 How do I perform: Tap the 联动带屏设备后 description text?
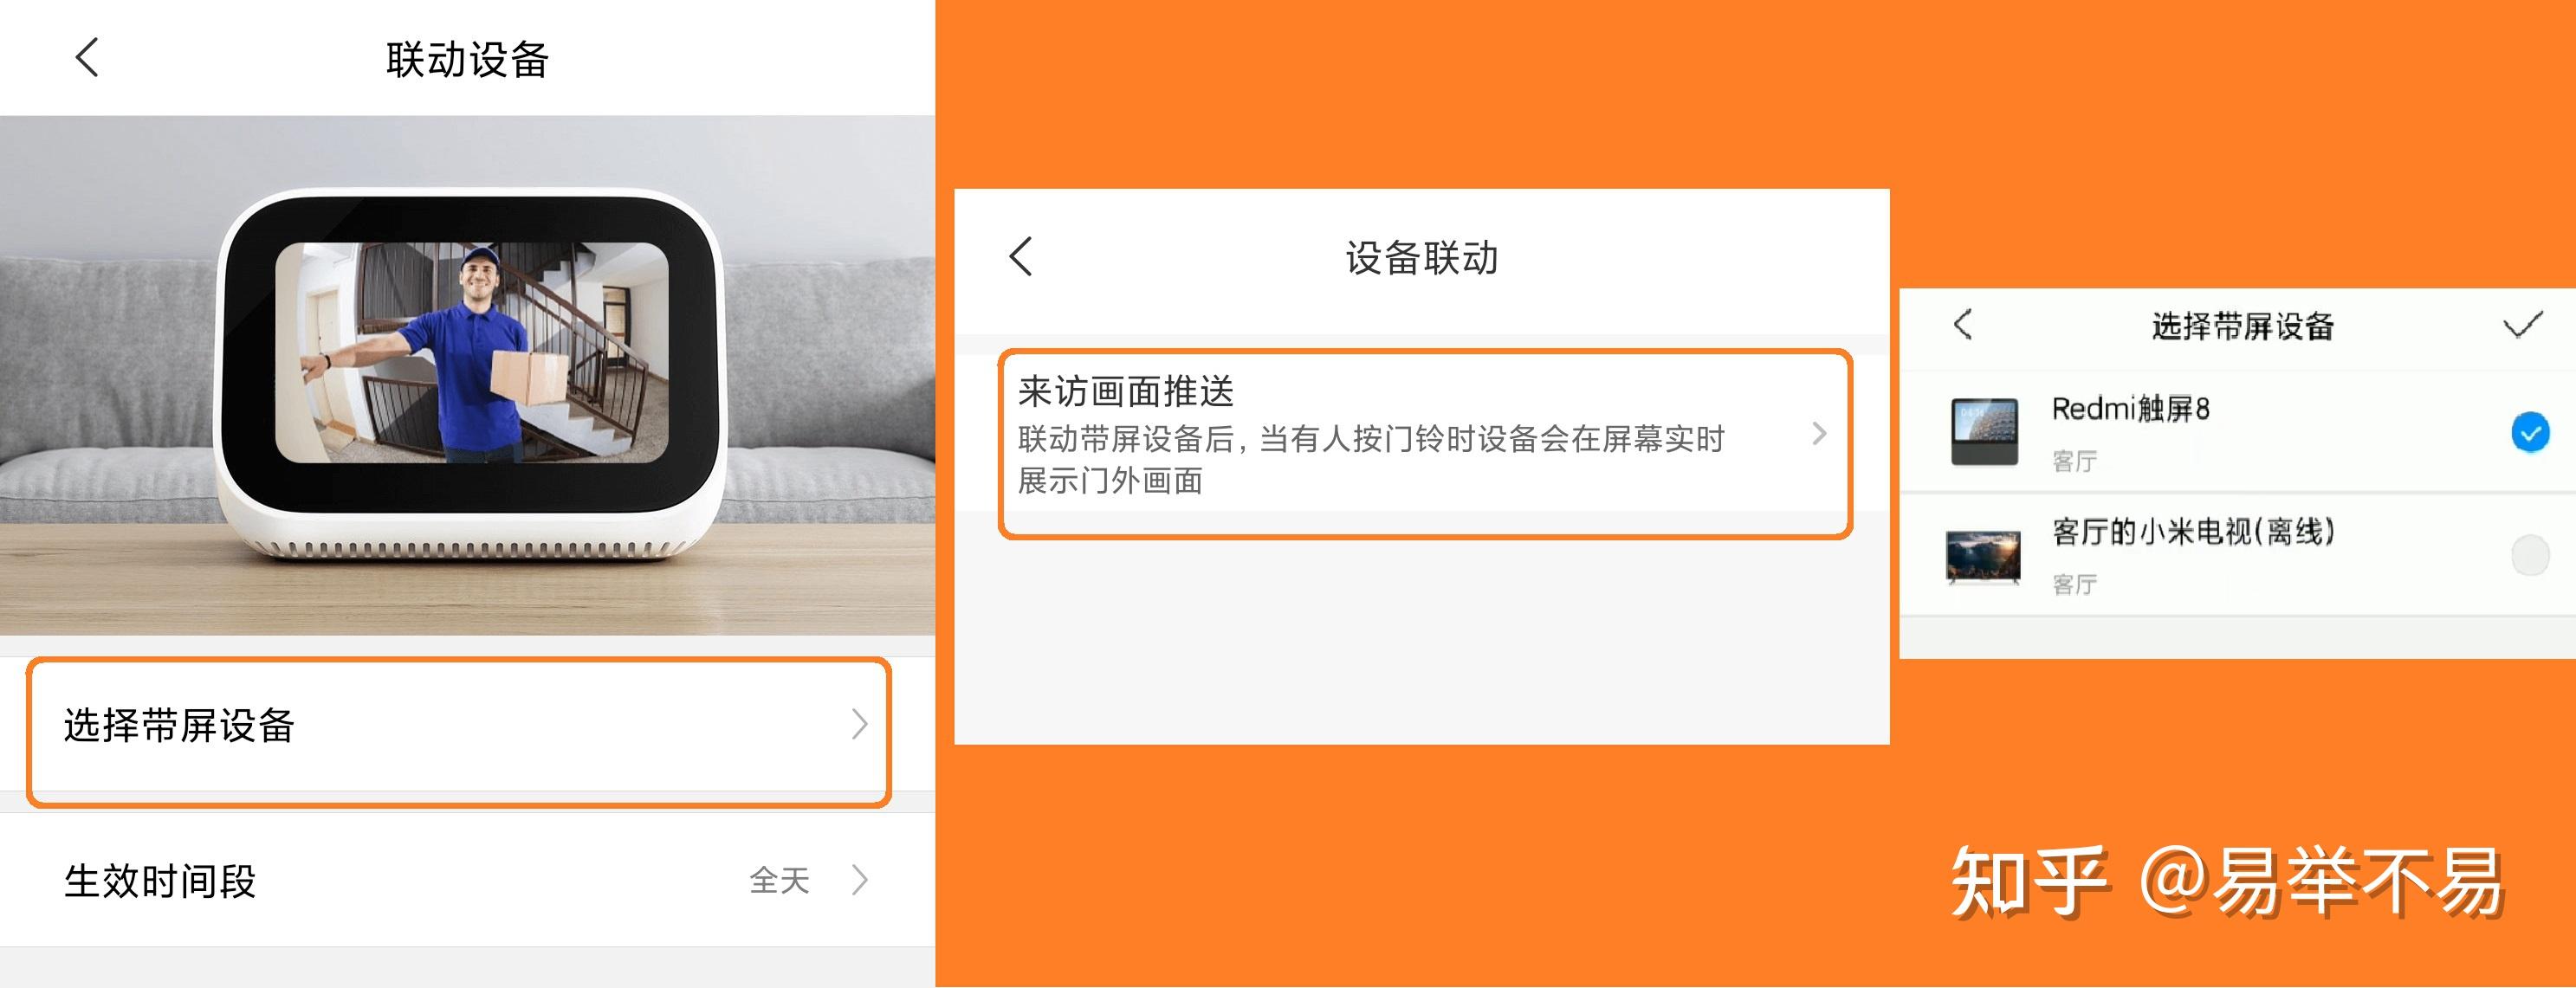1371,459
